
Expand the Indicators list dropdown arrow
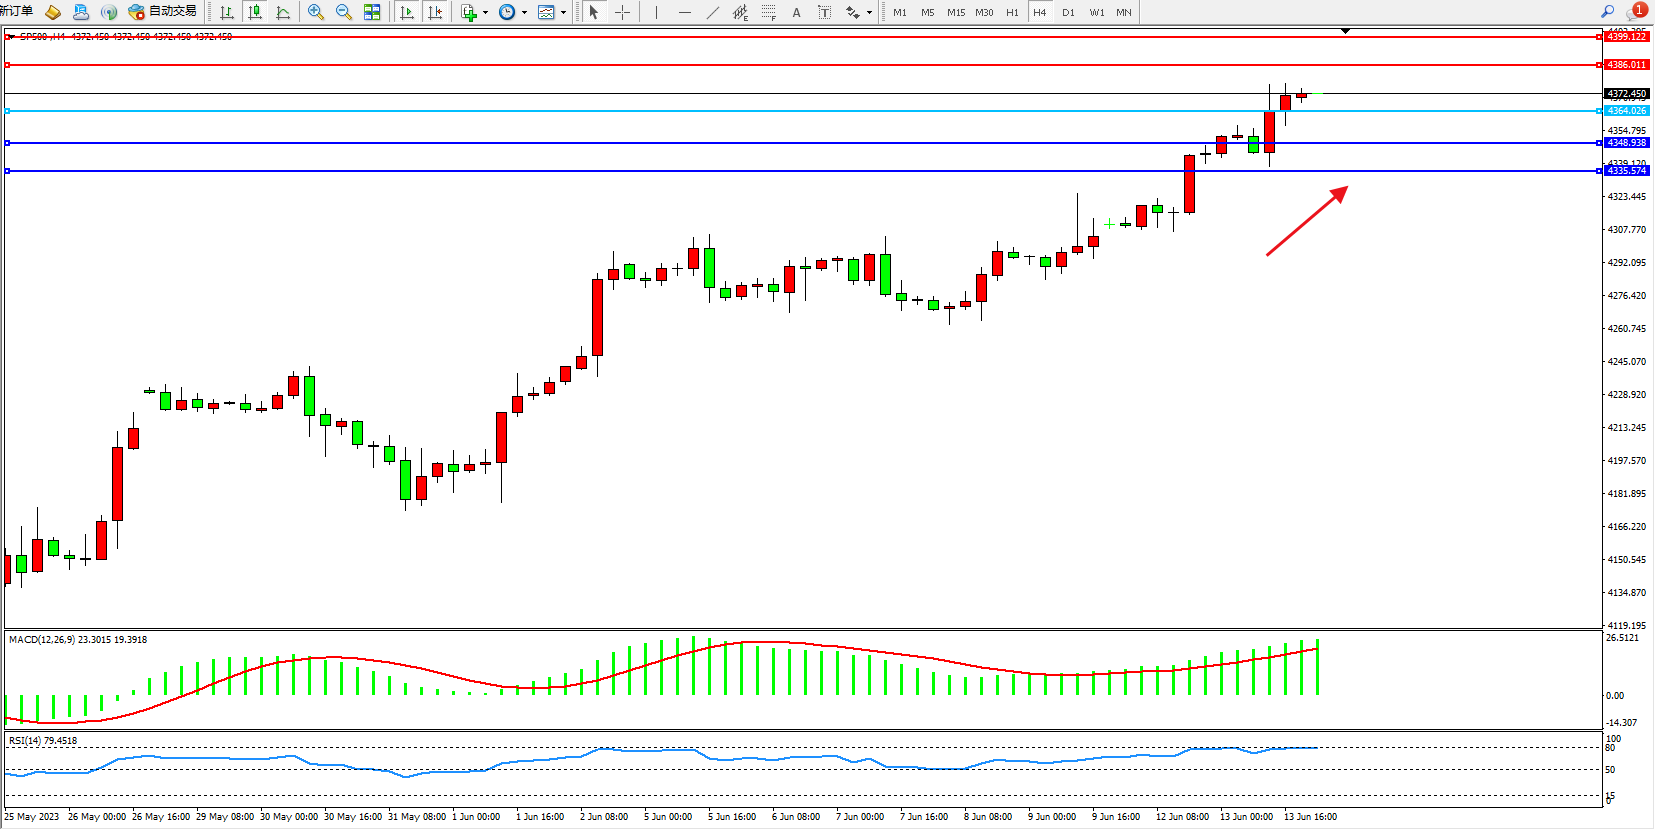(x=485, y=13)
